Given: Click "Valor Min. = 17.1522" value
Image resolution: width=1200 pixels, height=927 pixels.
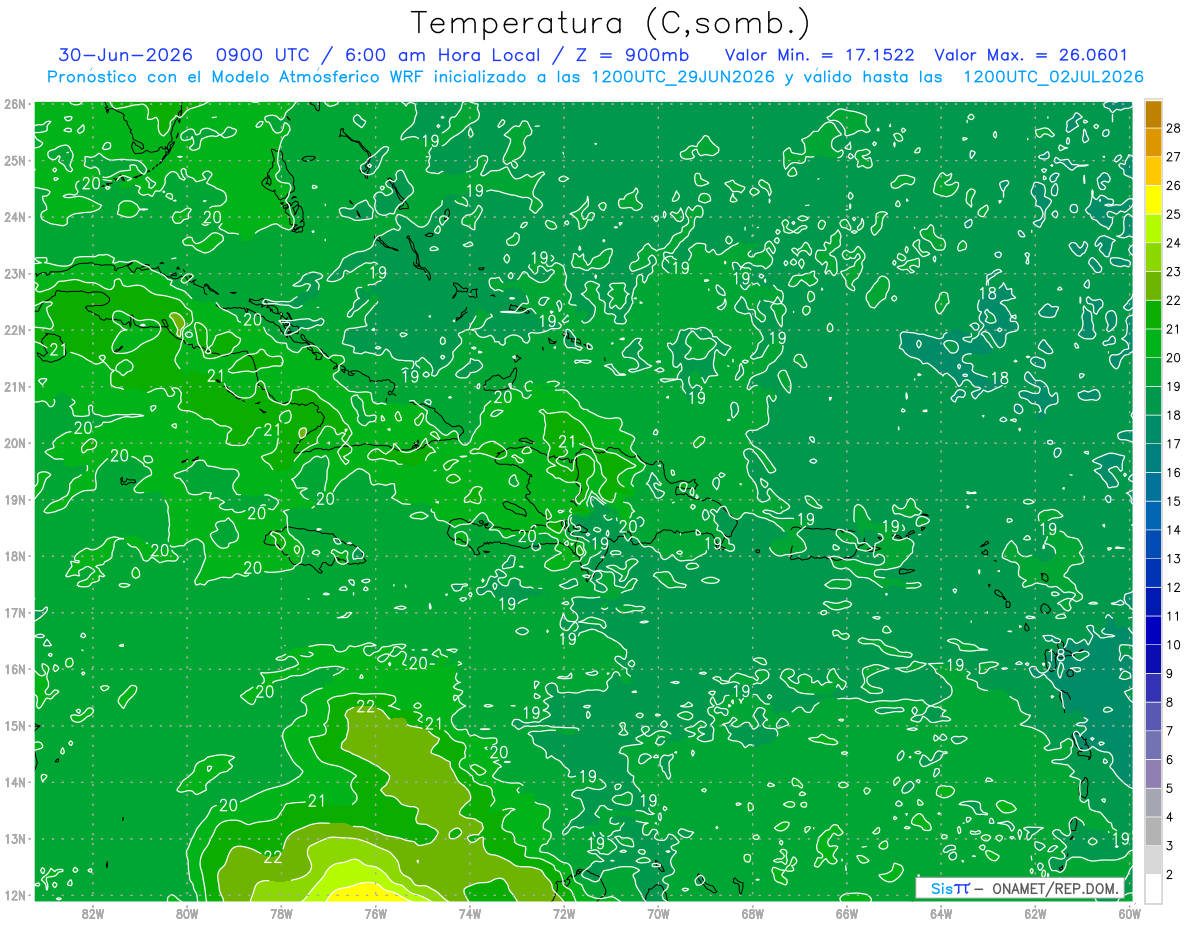Looking at the screenshot, I should pyautogui.click(x=819, y=56).
